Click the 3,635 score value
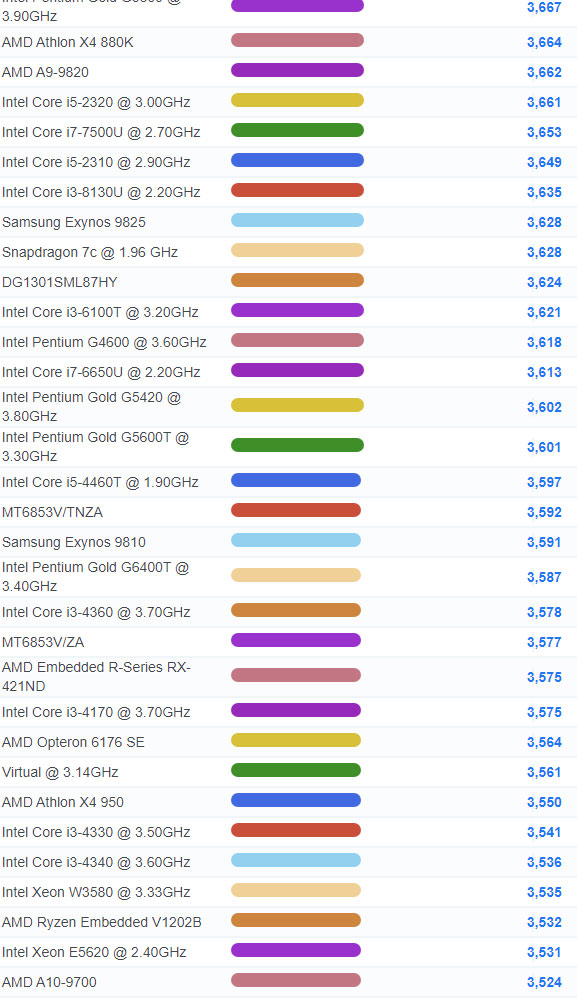 [x=544, y=192]
